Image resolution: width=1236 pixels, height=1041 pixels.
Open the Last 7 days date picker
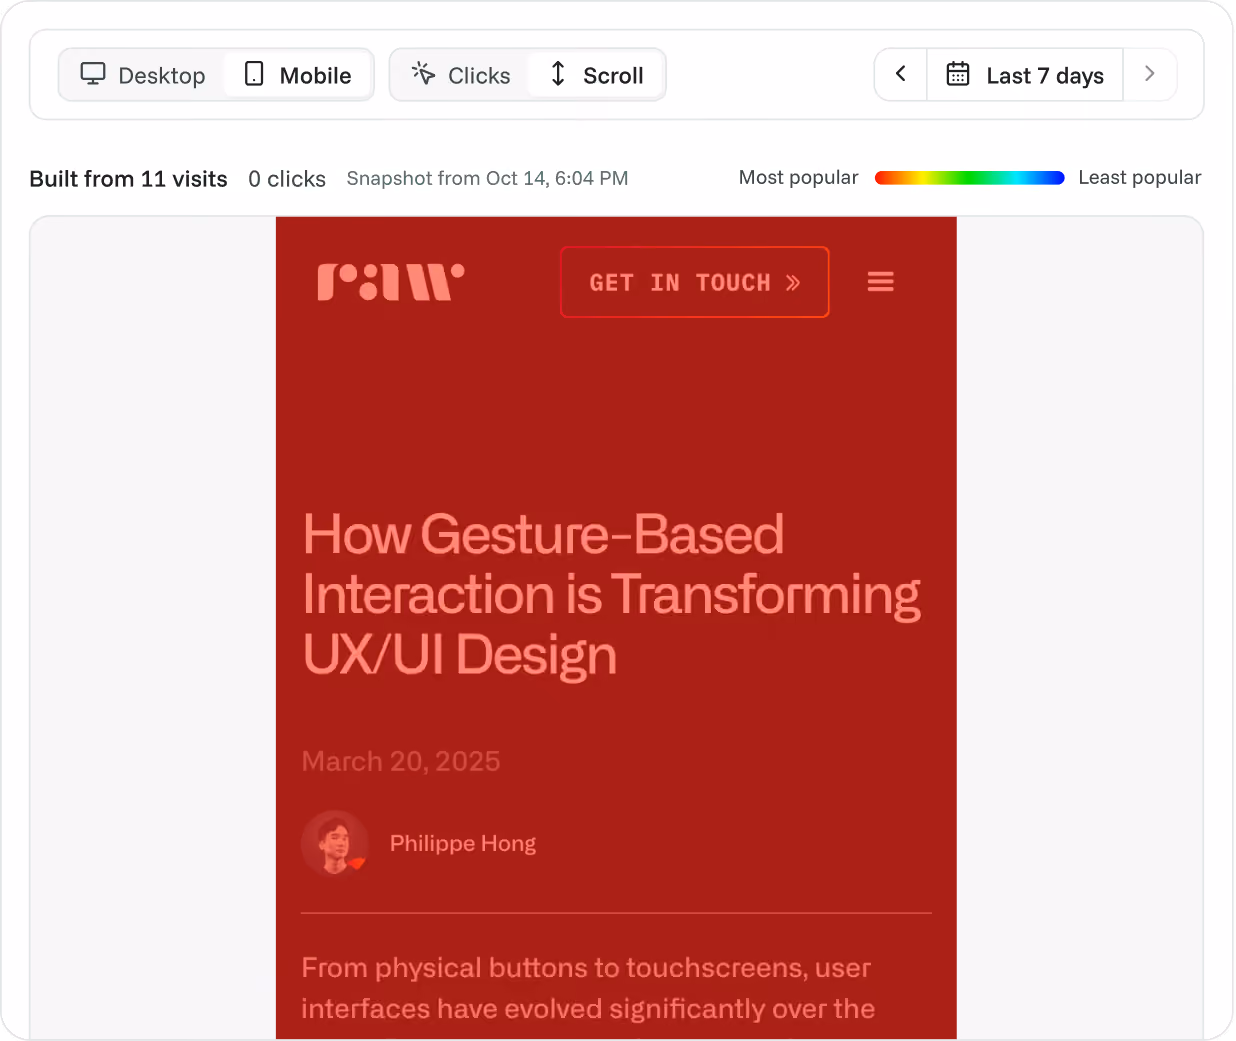(1025, 74)
